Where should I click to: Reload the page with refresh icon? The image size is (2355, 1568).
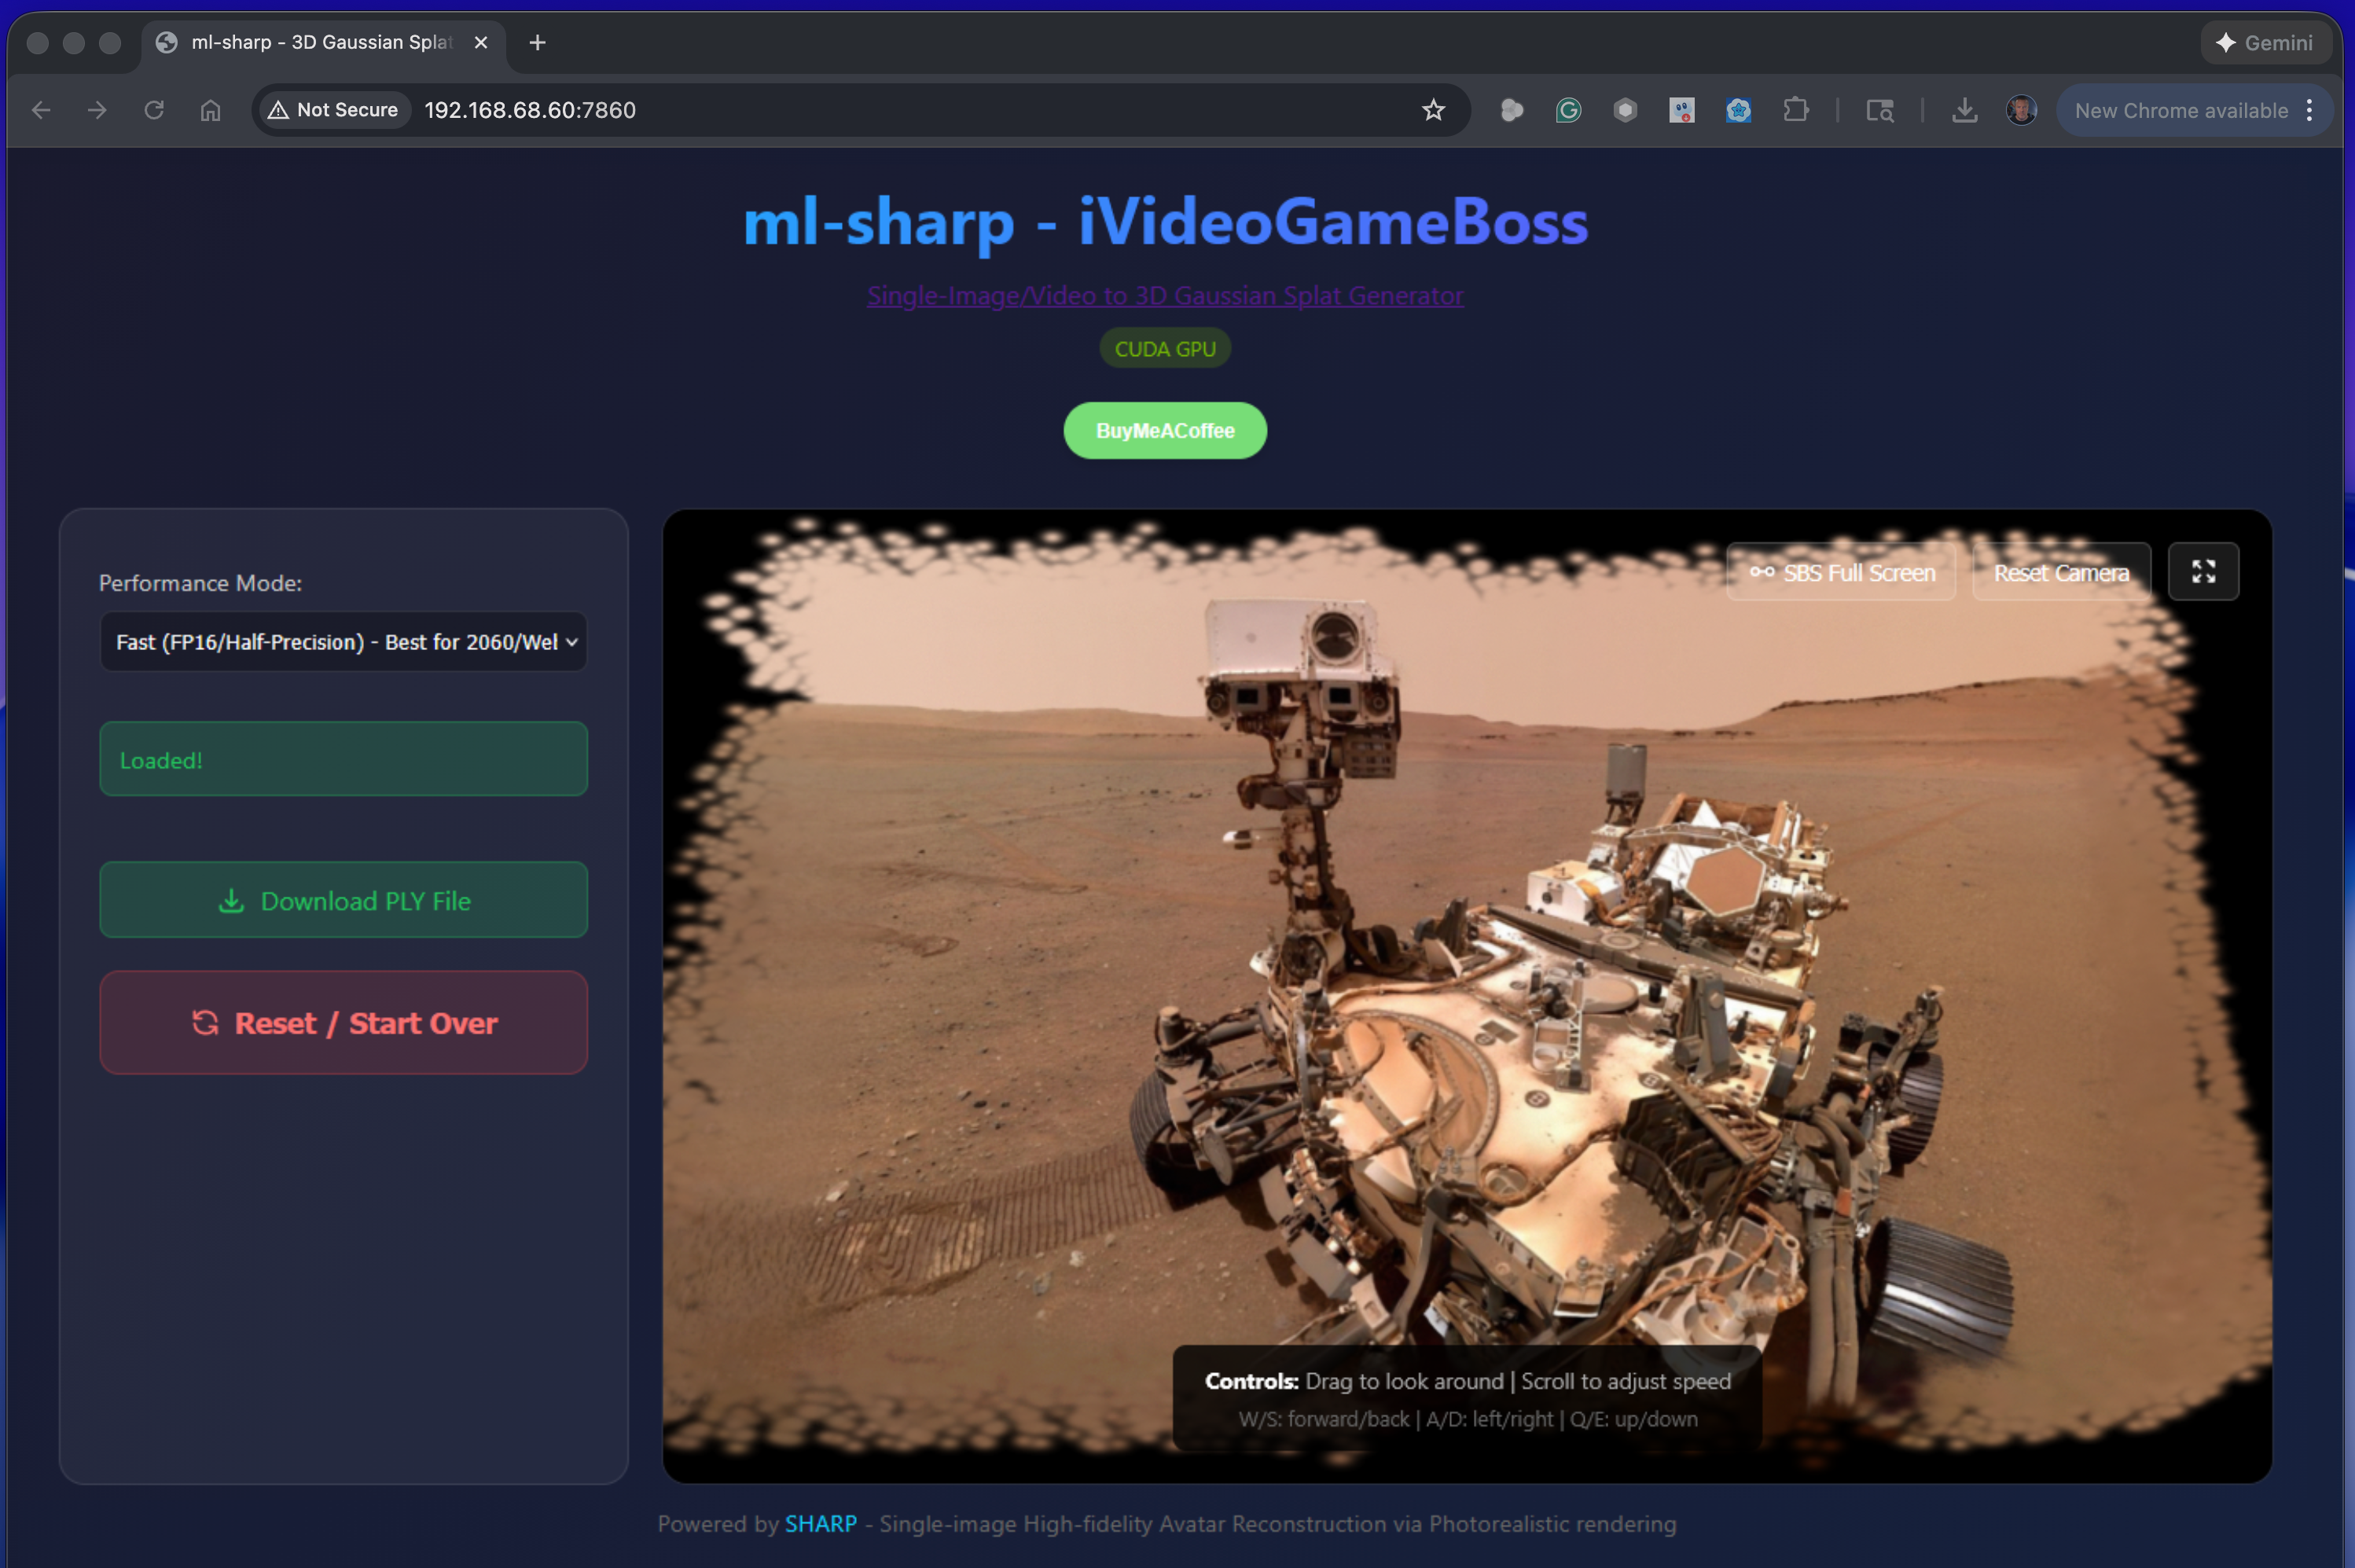click(x=154, y=110)
